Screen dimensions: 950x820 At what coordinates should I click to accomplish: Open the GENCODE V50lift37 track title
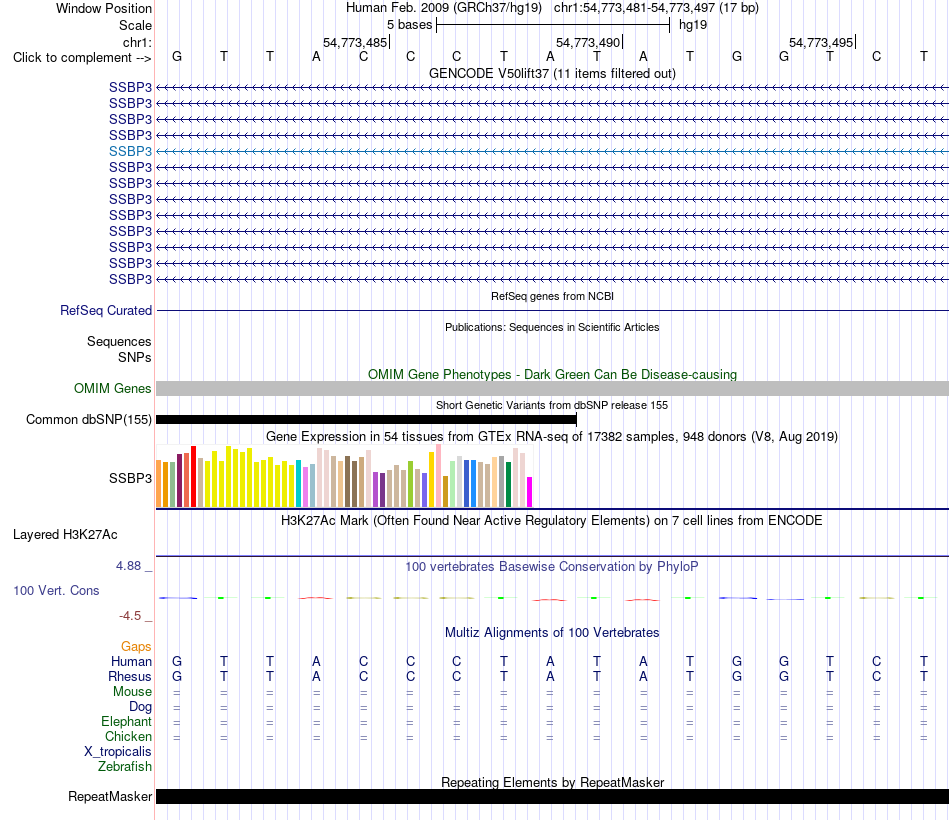(553, 73)
